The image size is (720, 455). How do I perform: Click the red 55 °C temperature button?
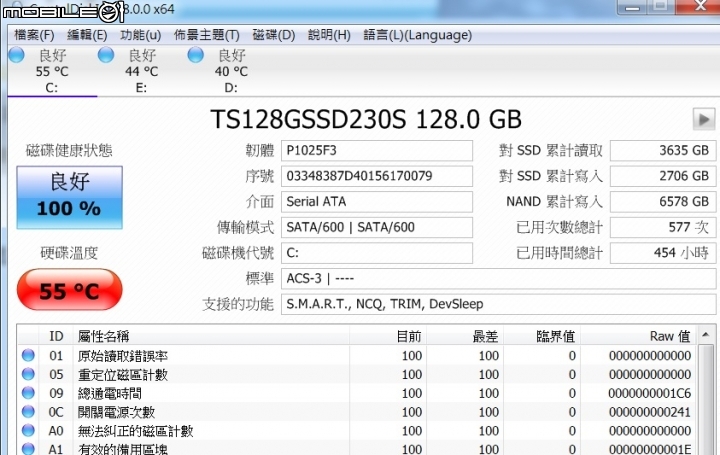click(69, 290)
